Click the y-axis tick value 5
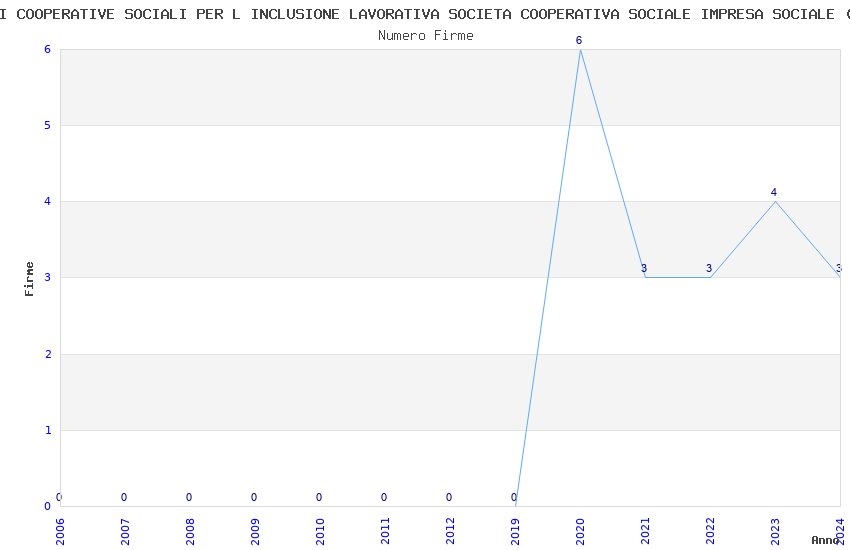The width and height of the screenshot is (850, 550). click(48, 125)
